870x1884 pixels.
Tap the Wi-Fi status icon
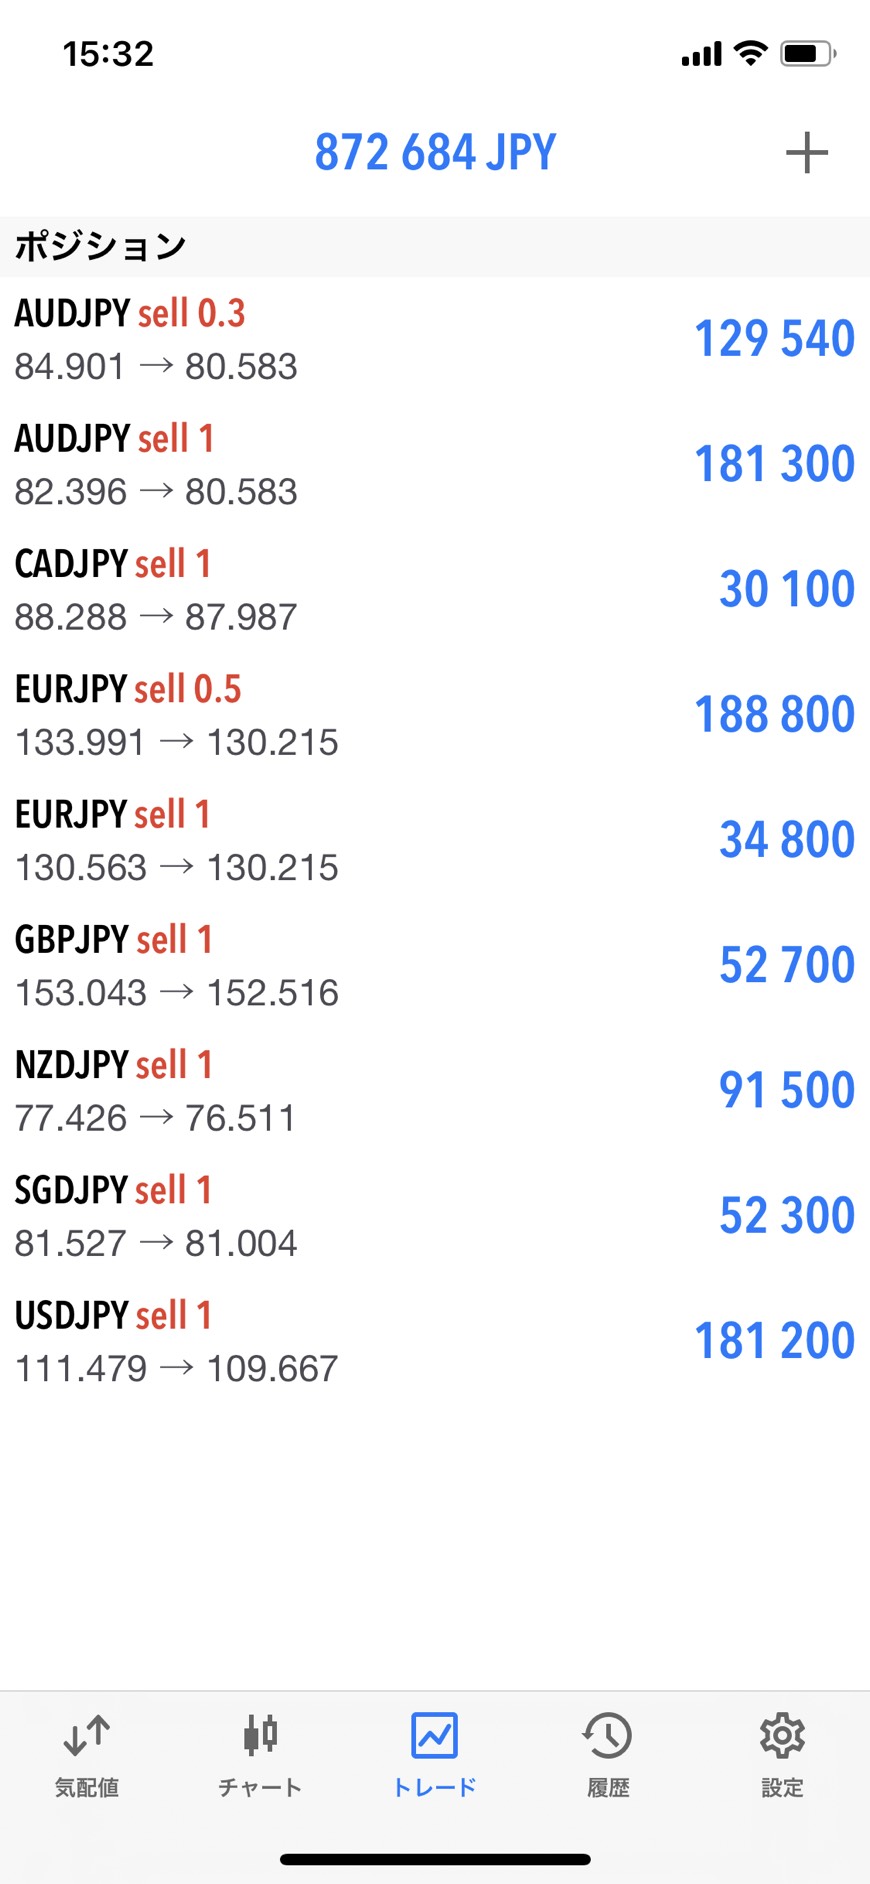pyautogui.click(x=750, y=53)
